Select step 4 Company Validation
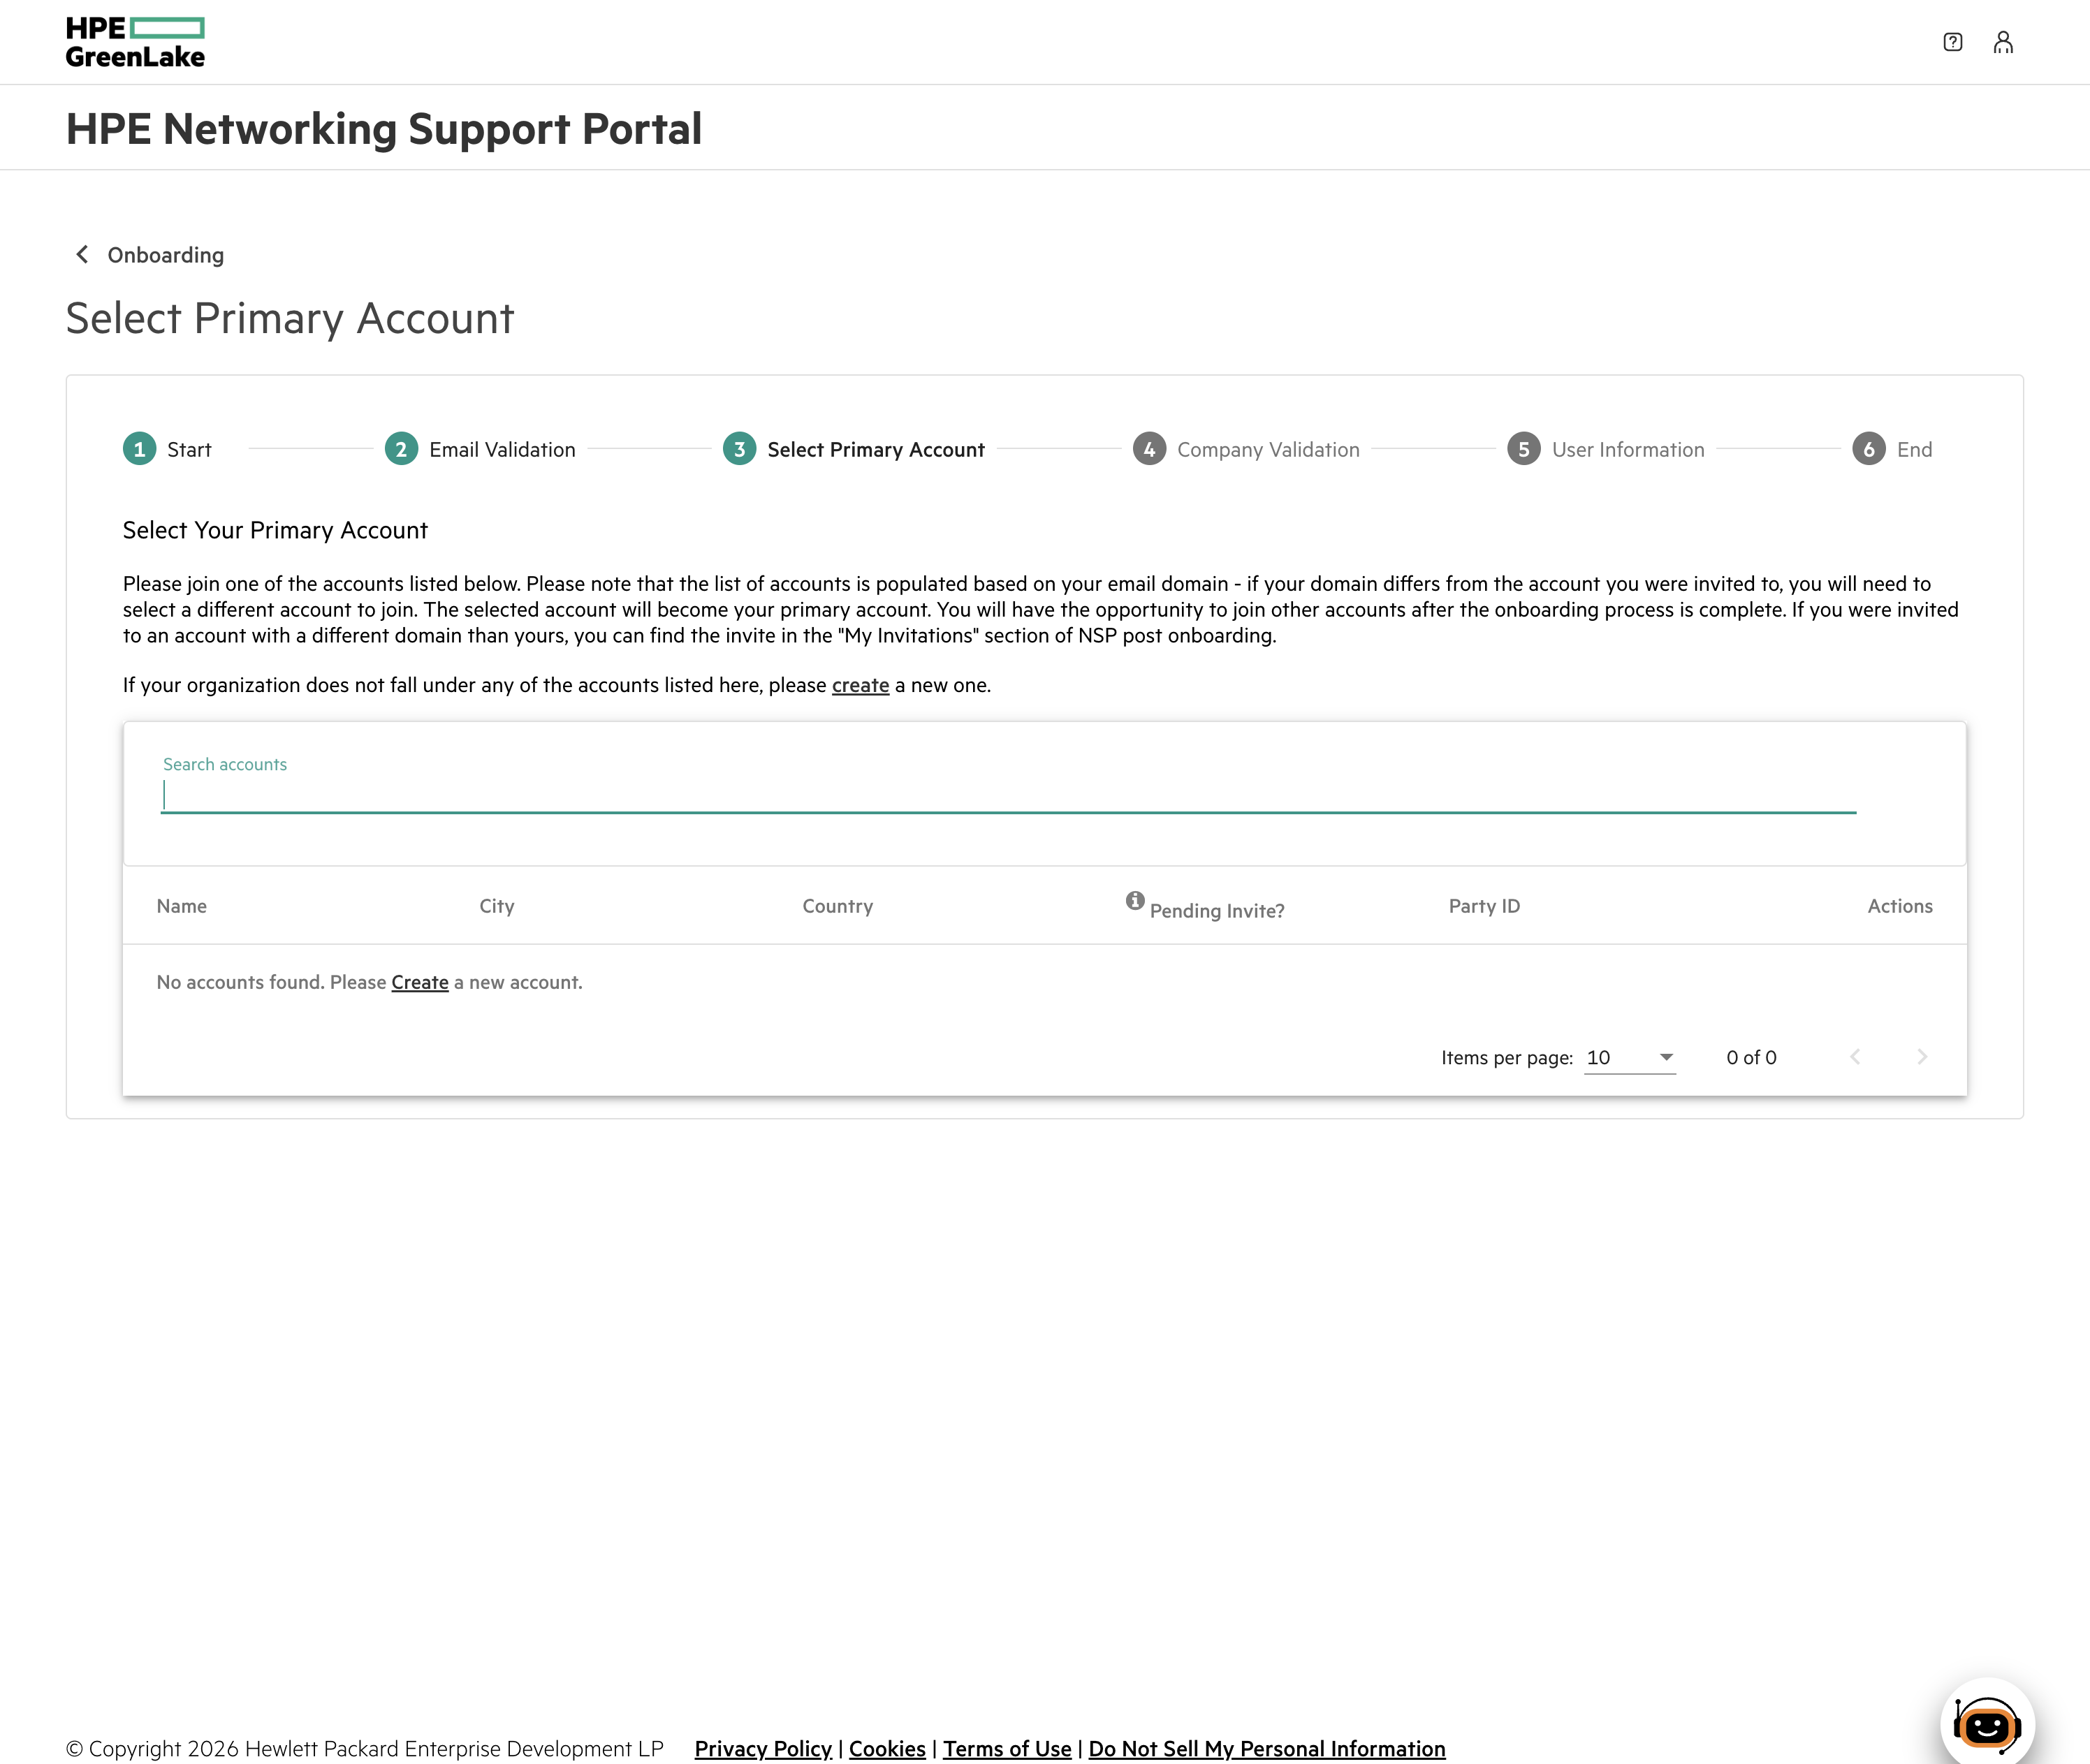This screenshot has width=2090, height=1764. [x=1246, y=449]
